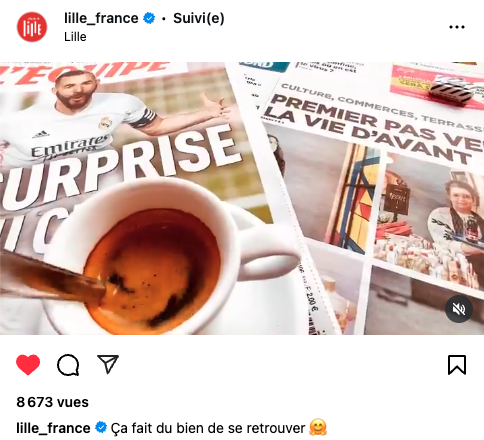Open the Suivi(e) following options
484x440 pixels.
pyautogui.click(x=199, y=18)
